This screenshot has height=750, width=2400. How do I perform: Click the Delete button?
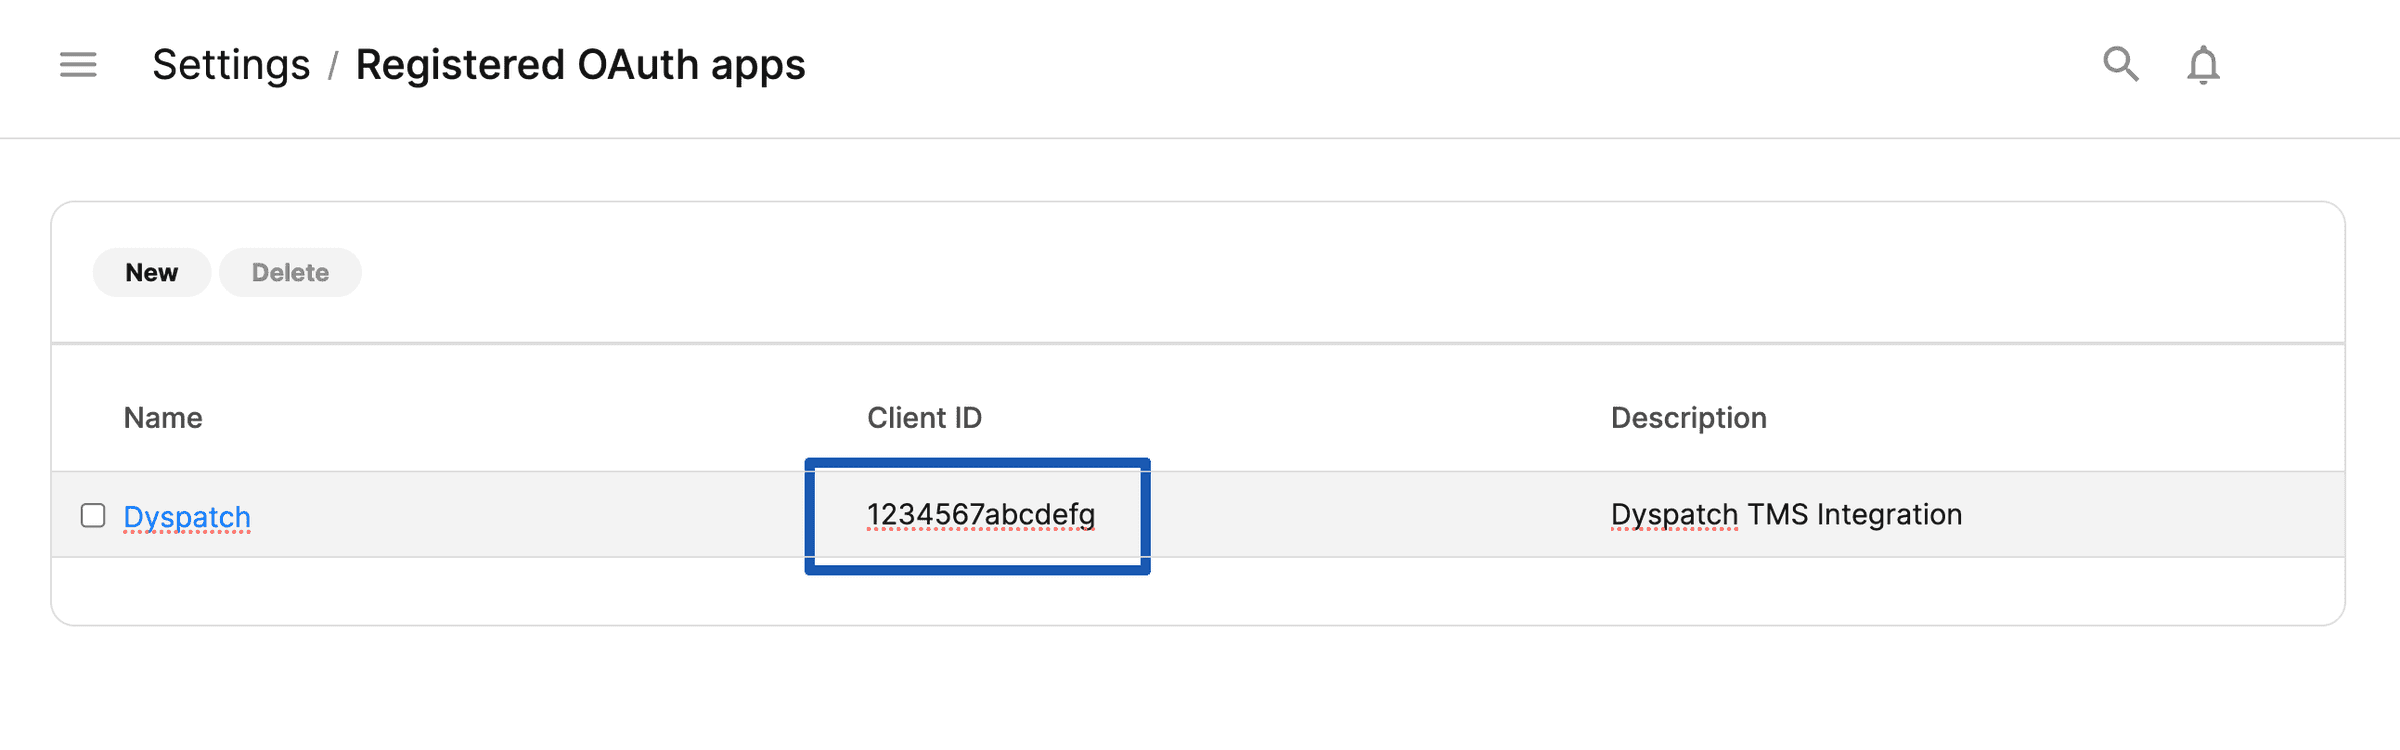(x=289, y=271)
